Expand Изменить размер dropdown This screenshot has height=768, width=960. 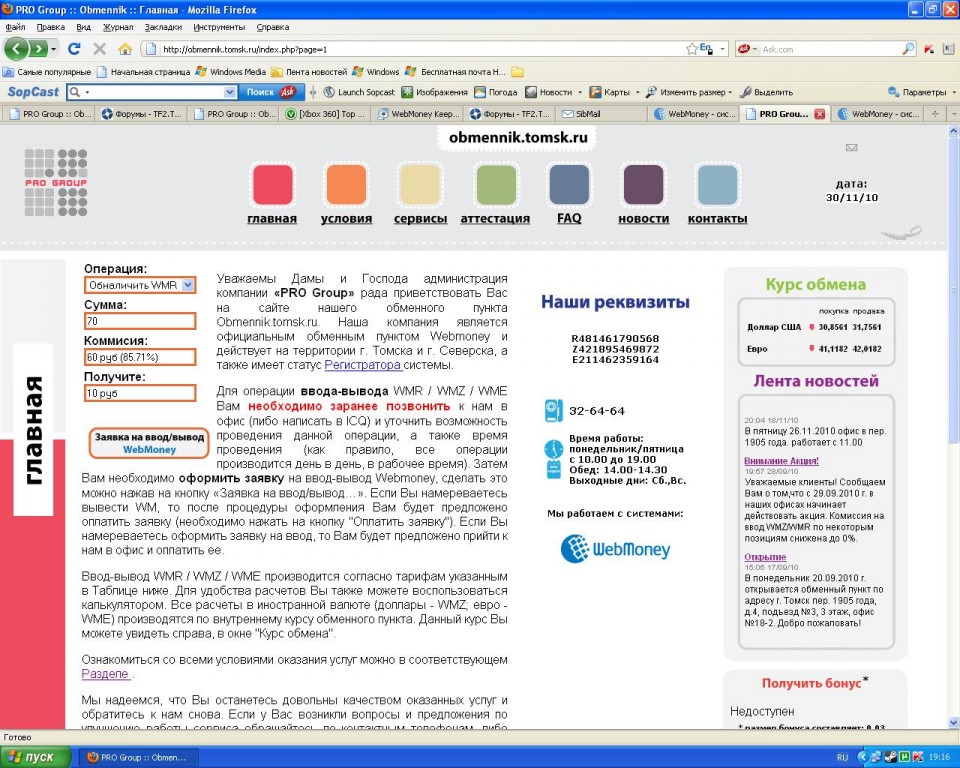click(730, 92)
